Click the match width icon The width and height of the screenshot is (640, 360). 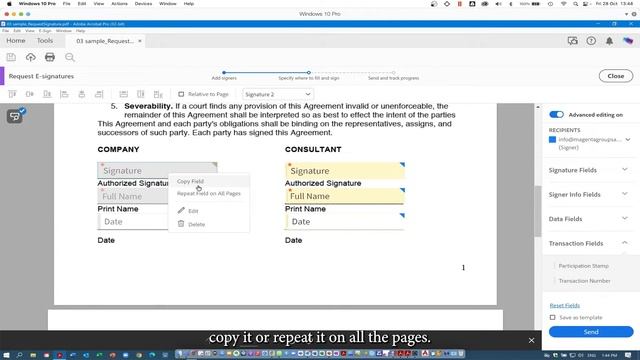tap(123, 94)
